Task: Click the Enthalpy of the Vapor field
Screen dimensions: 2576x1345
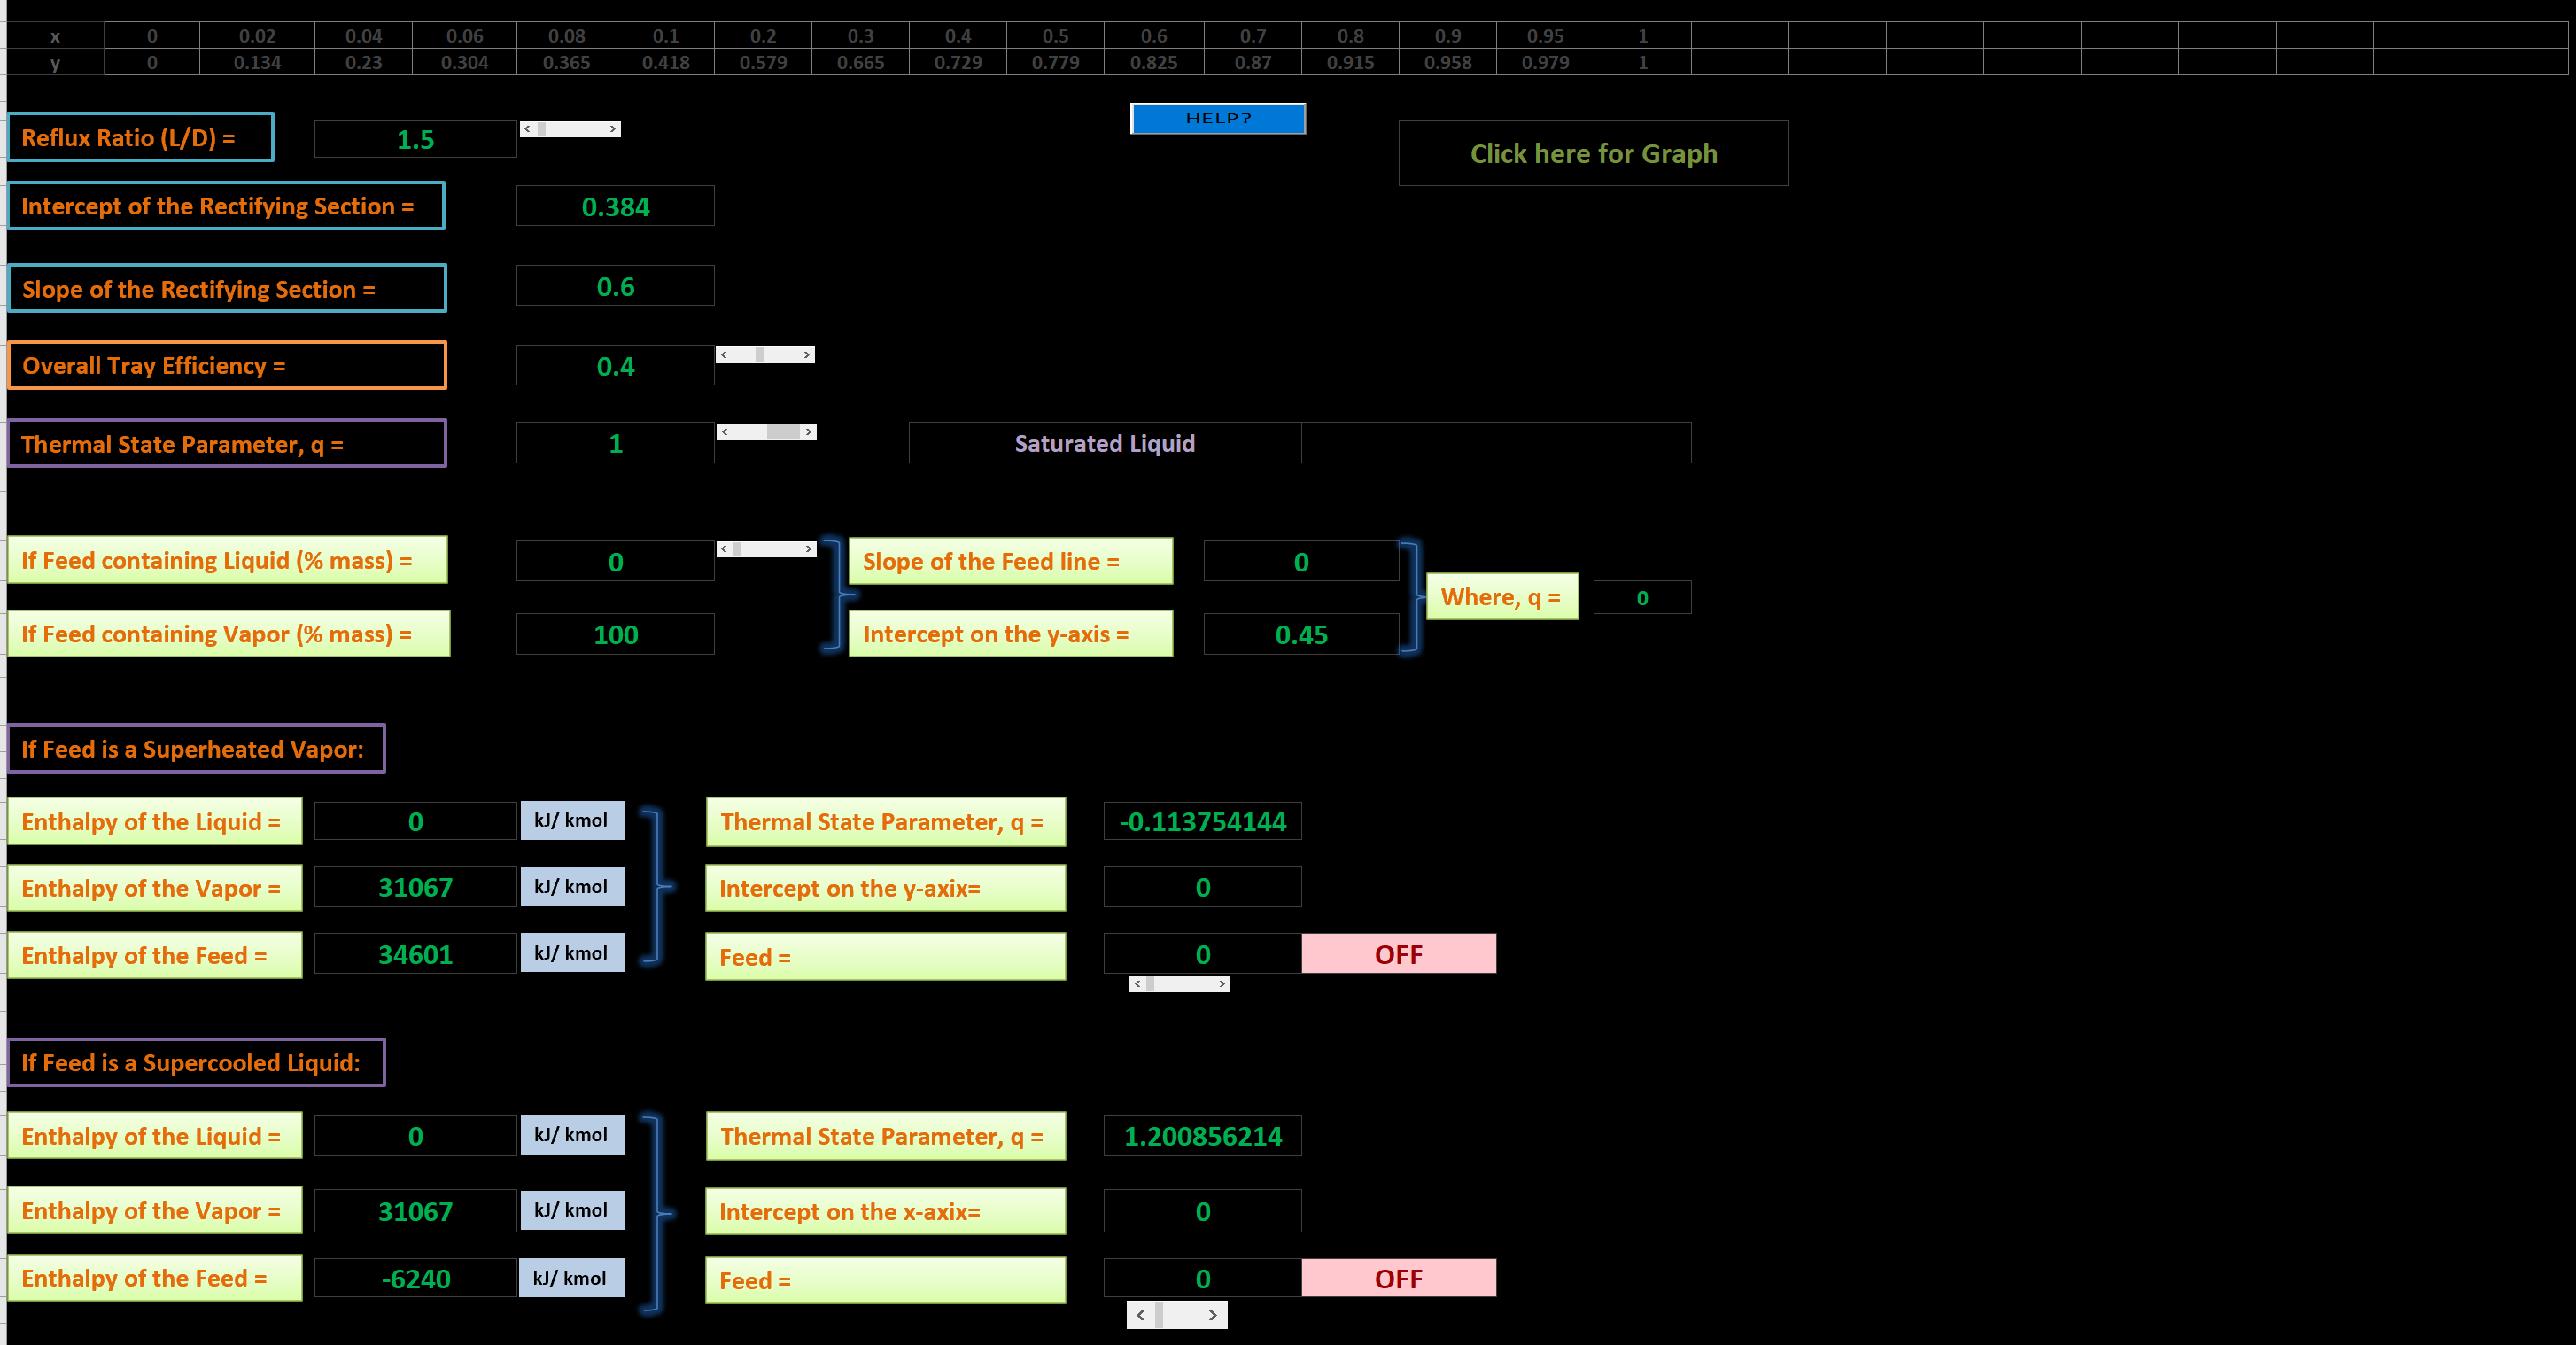Action: coord(419,886)
